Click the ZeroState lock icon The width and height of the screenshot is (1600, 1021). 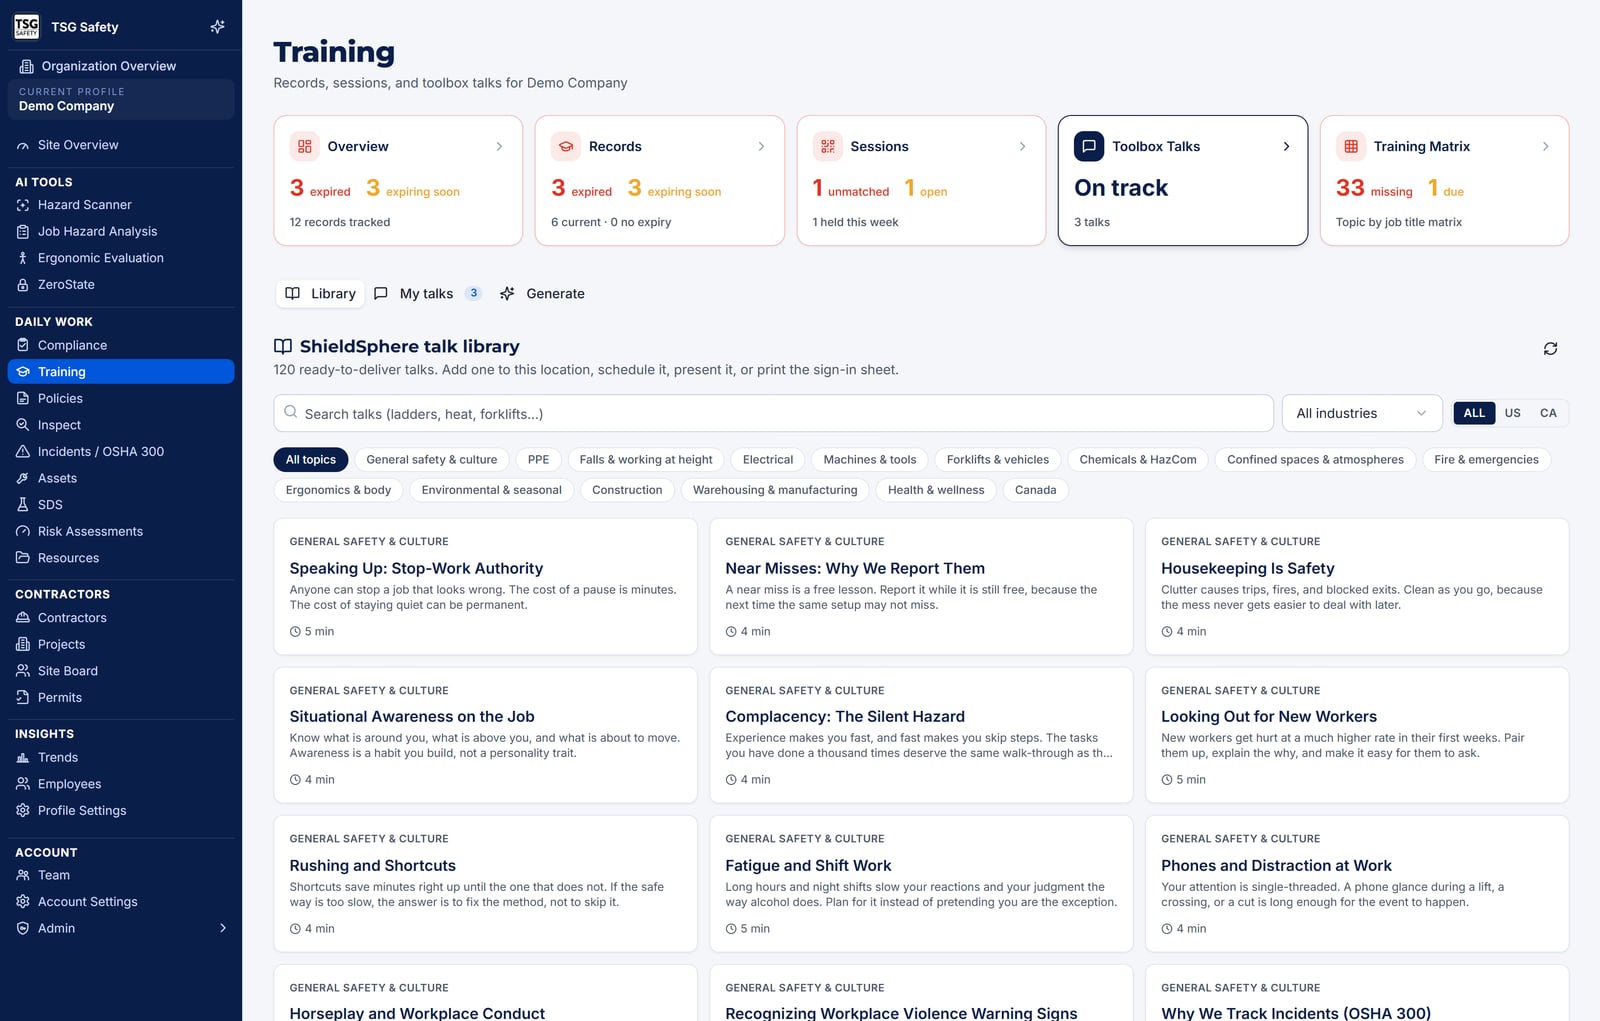point(23,285)
